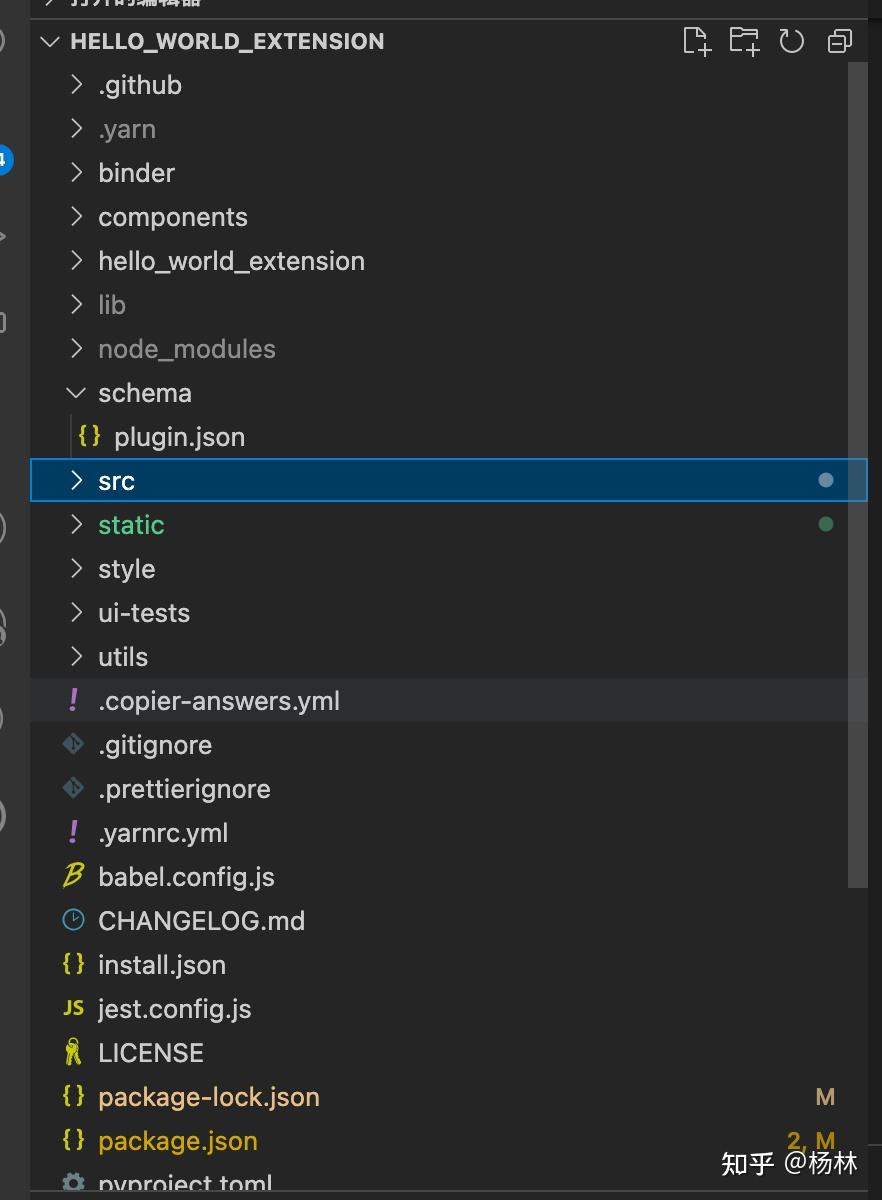Screen dimensions: 882x1200
Task: Open the package.json file
Action: coord(177,1140)
